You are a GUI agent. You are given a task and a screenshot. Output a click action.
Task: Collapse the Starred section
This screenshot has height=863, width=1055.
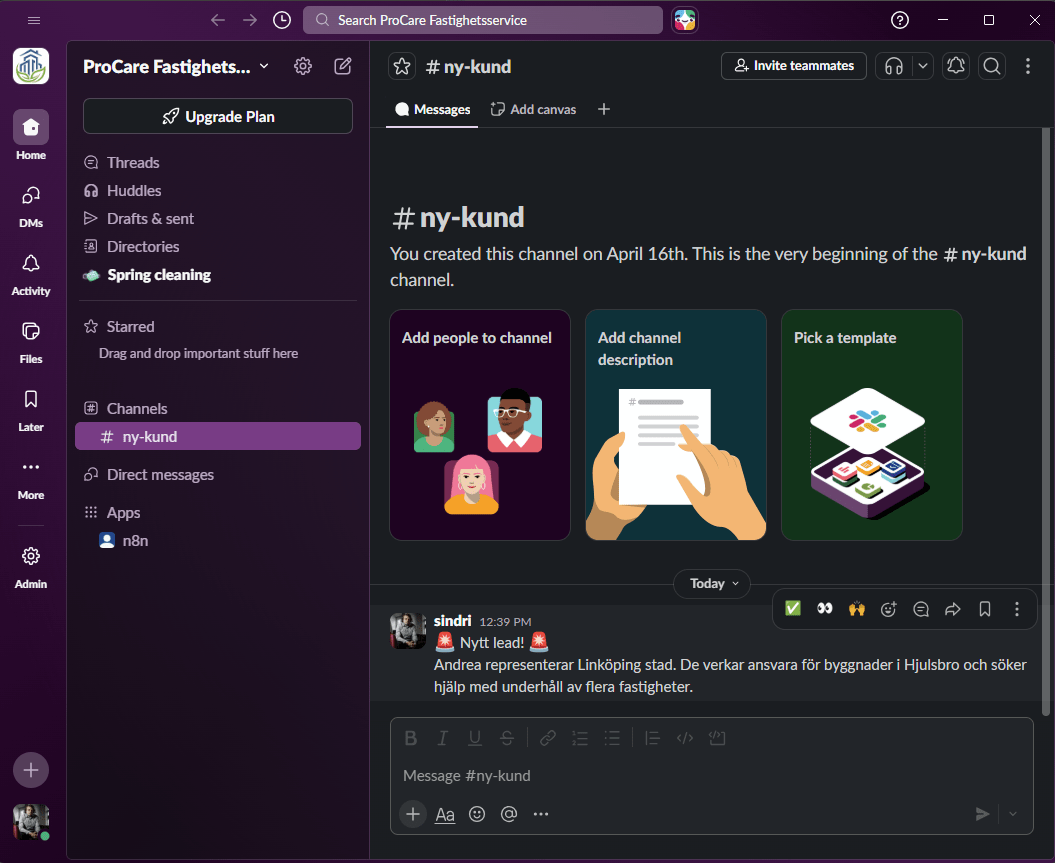(131, 326)
